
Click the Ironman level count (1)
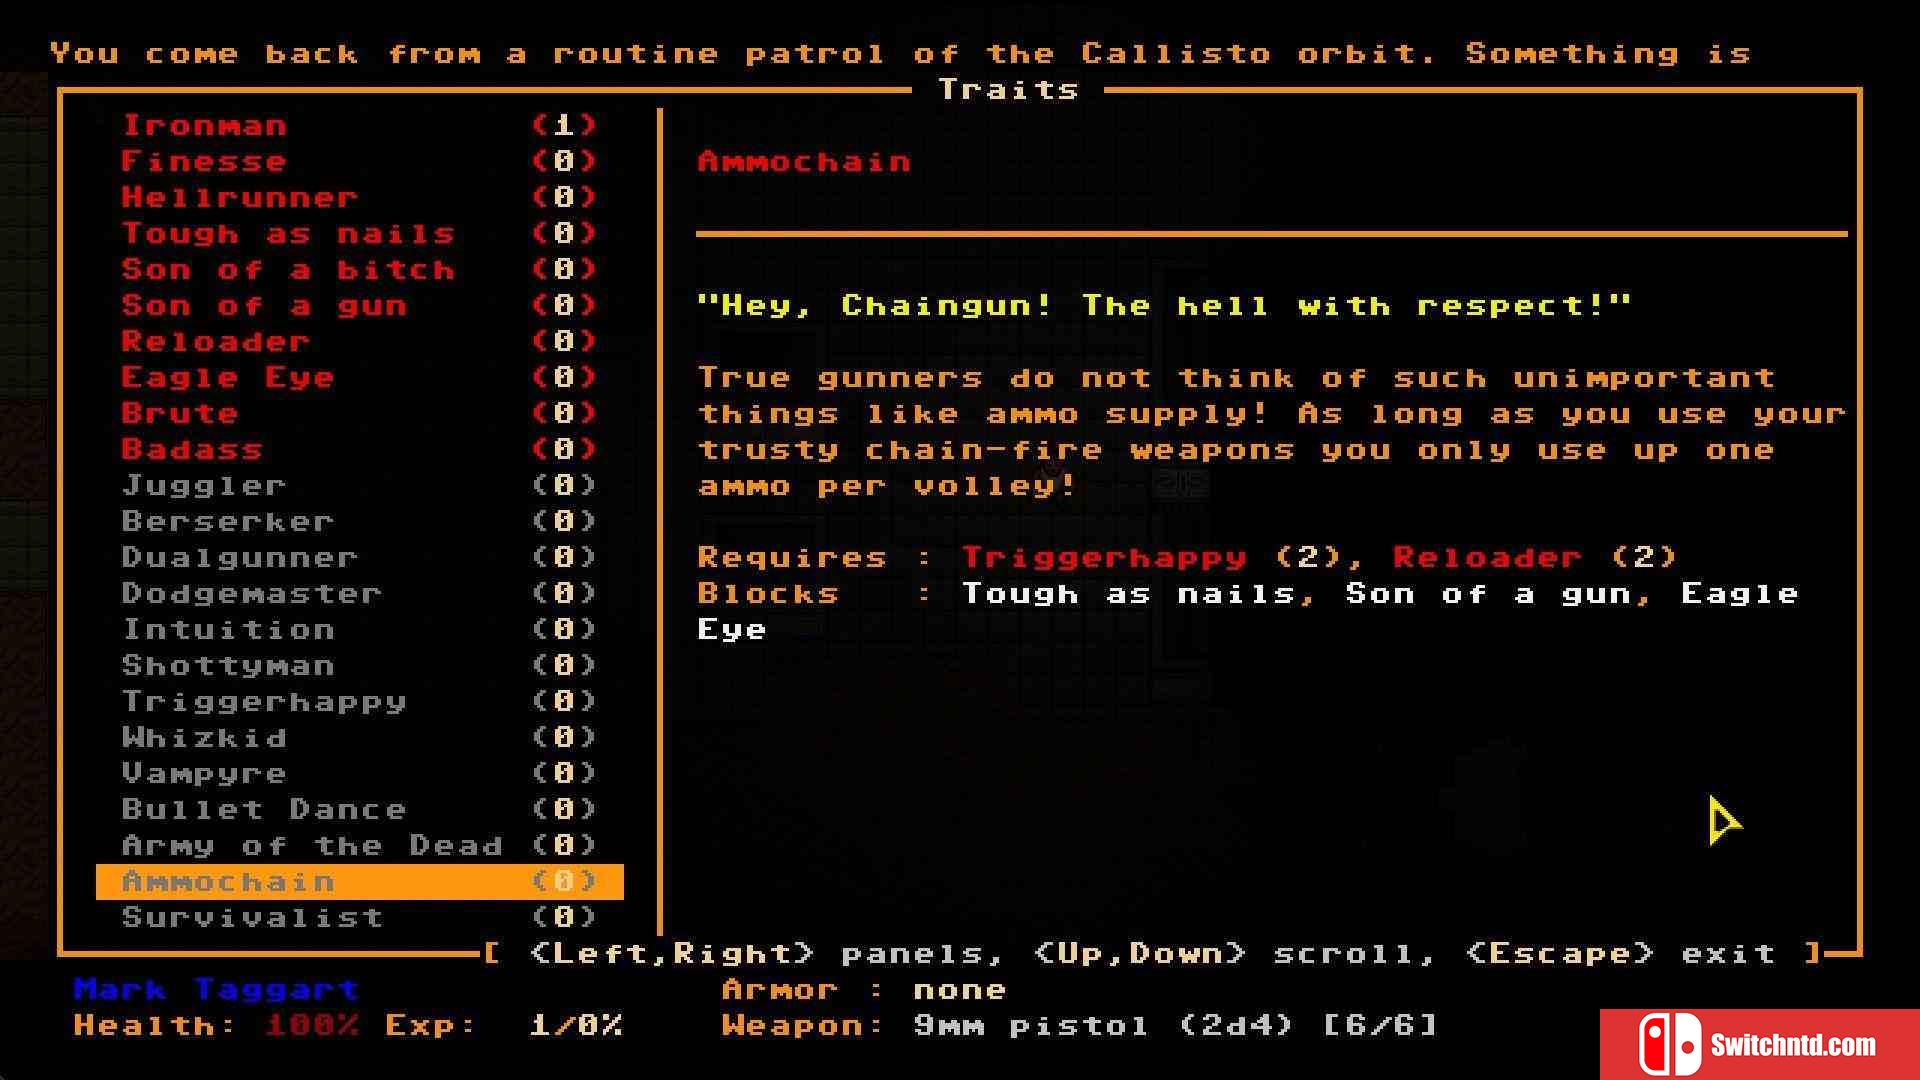click(x=564, y=125)
